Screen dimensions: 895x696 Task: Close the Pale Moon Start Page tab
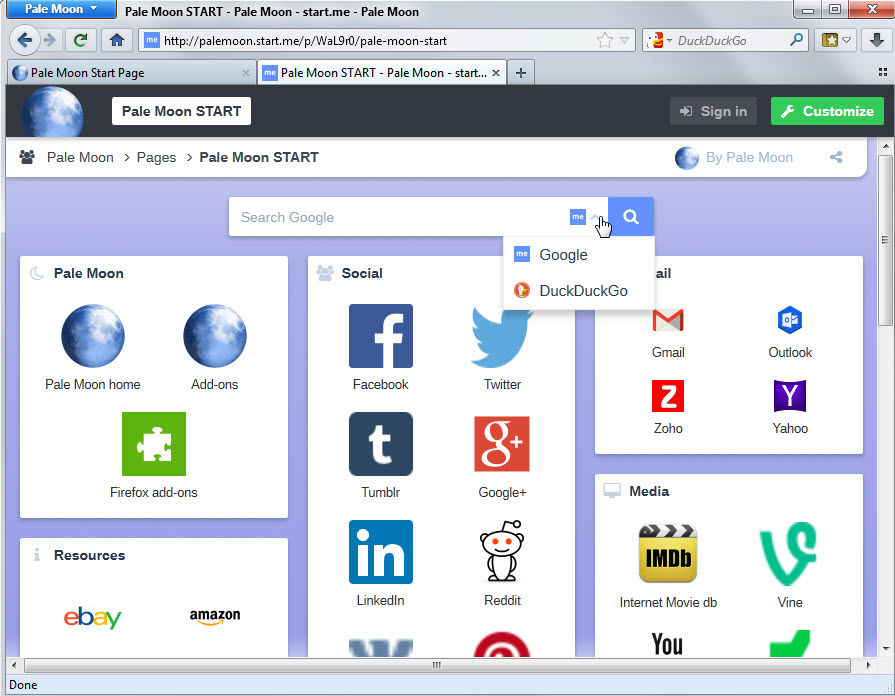click(245, 73)
